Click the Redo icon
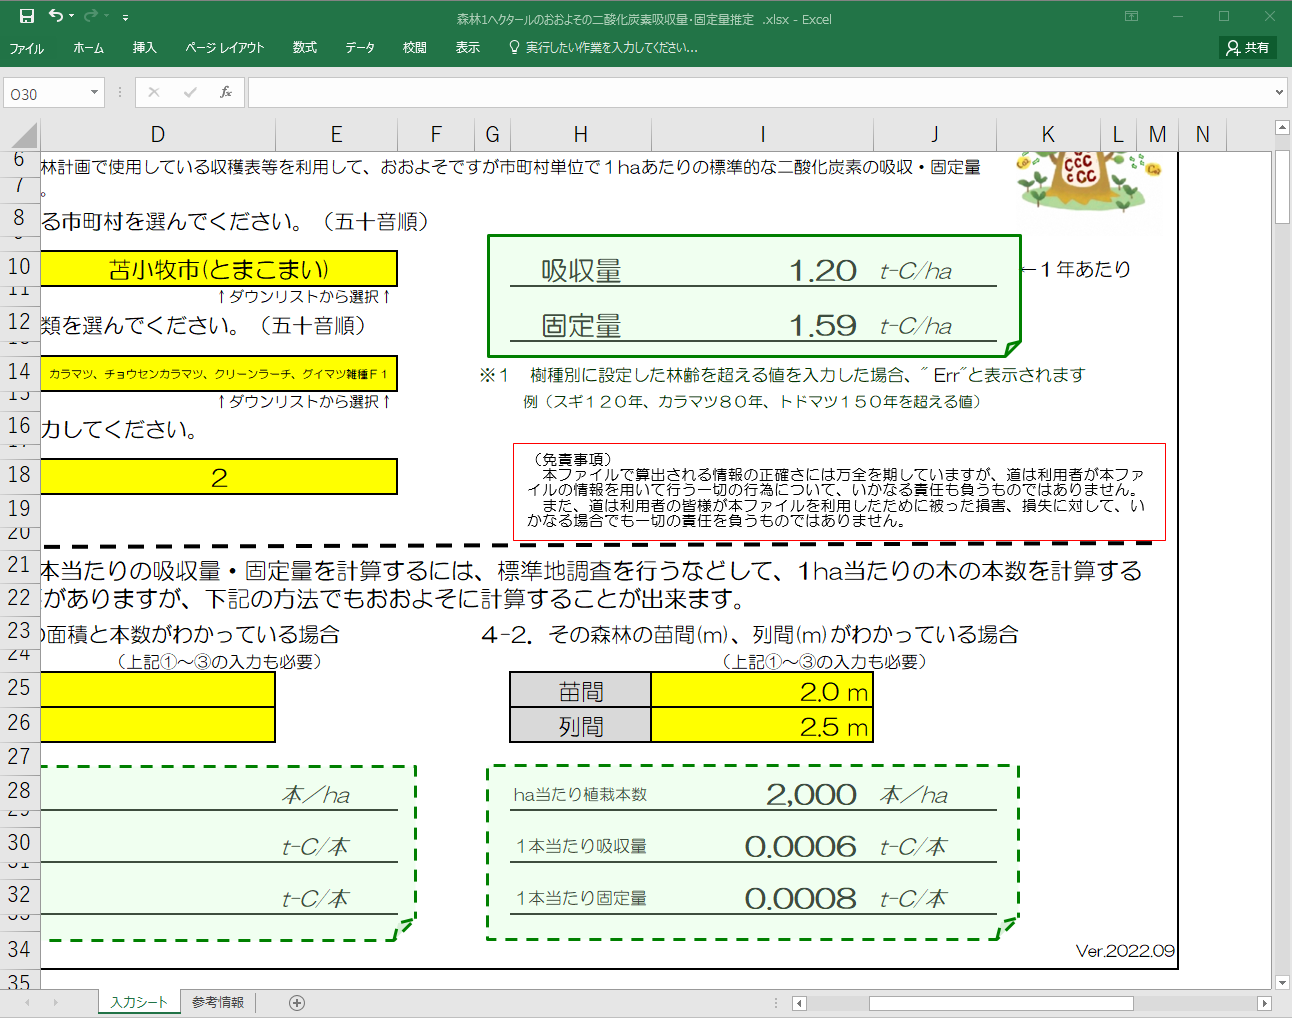 pyautogui.click(x=89, y=13)
